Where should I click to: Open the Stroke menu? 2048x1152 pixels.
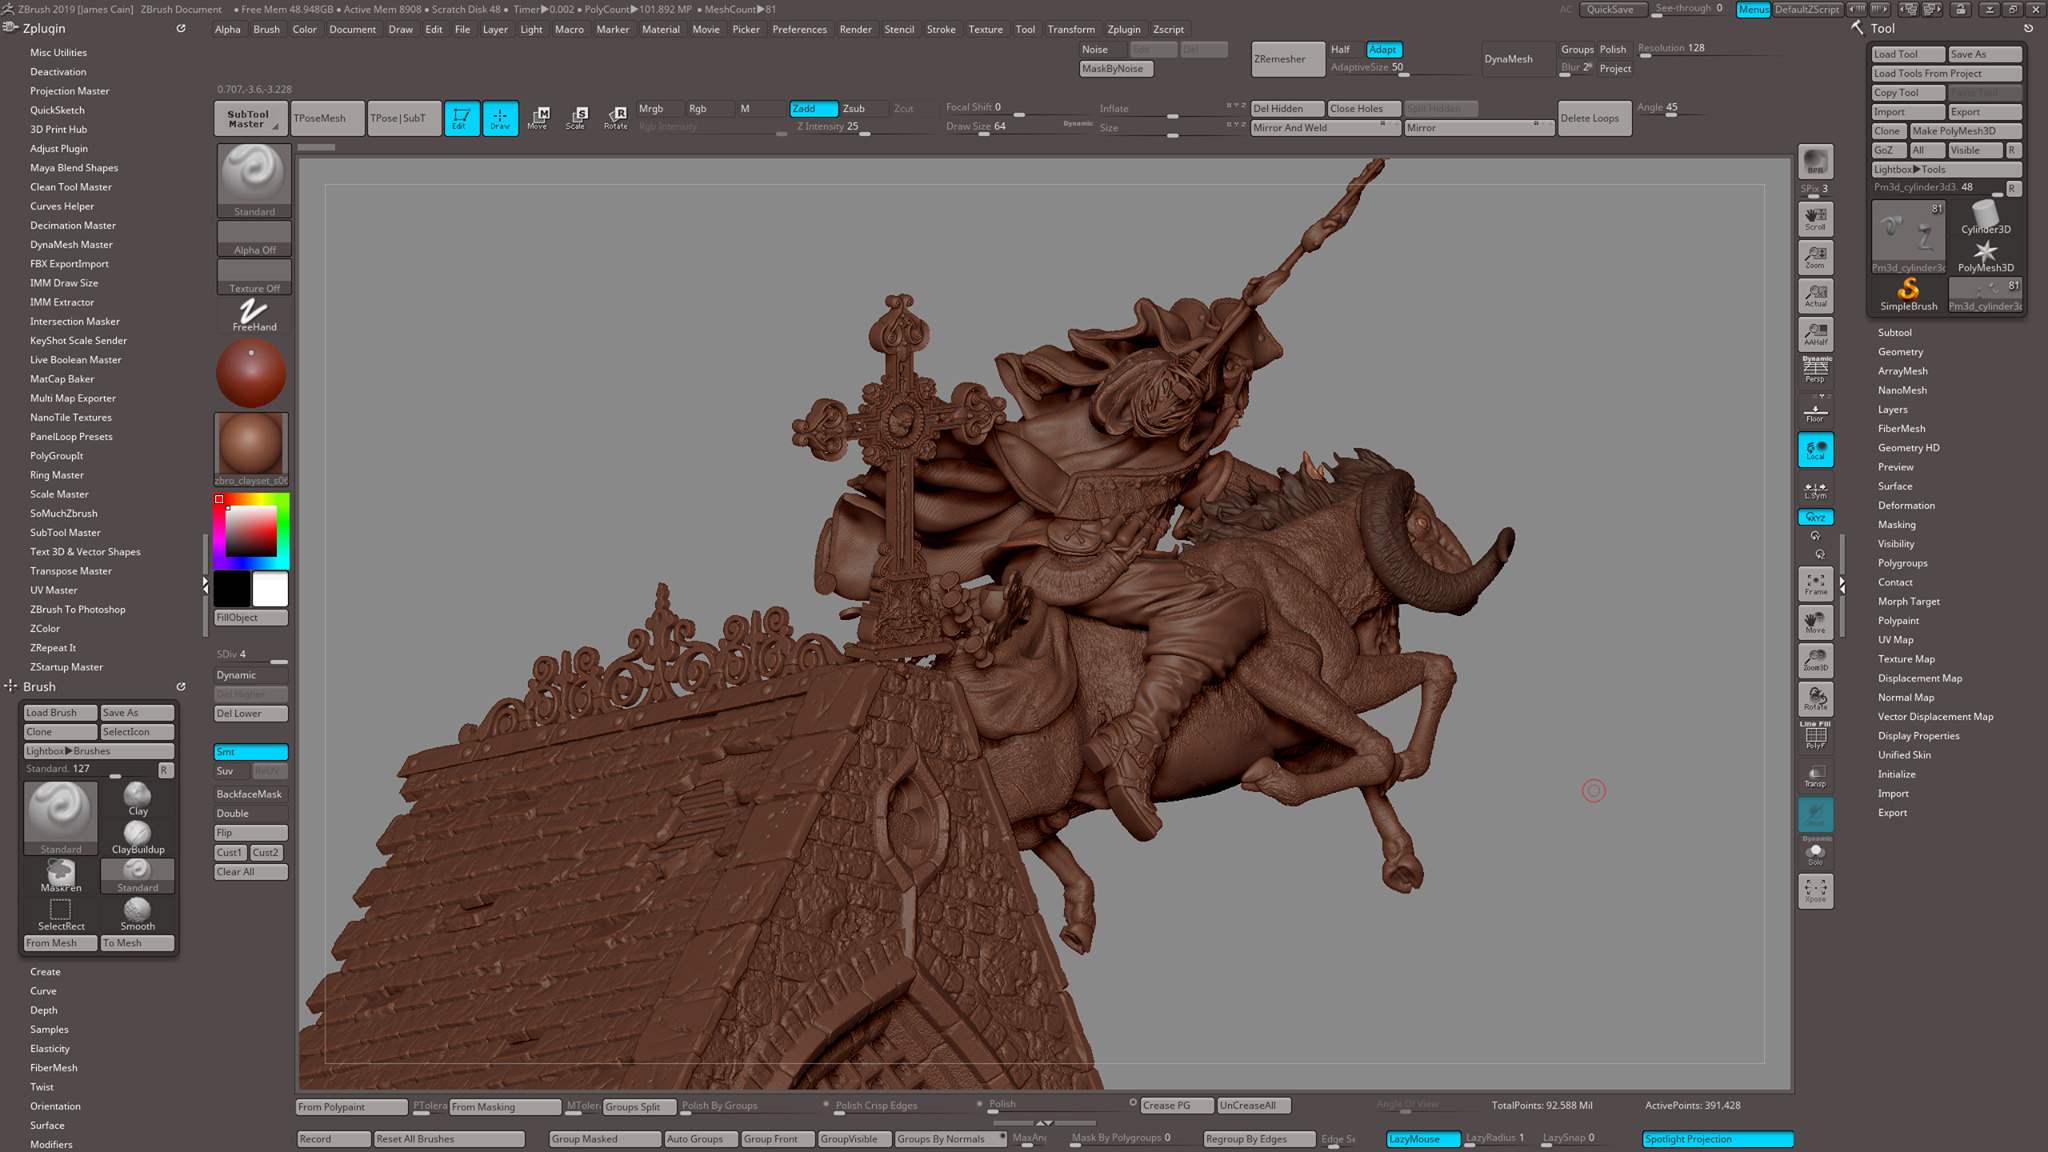[940, 29]
